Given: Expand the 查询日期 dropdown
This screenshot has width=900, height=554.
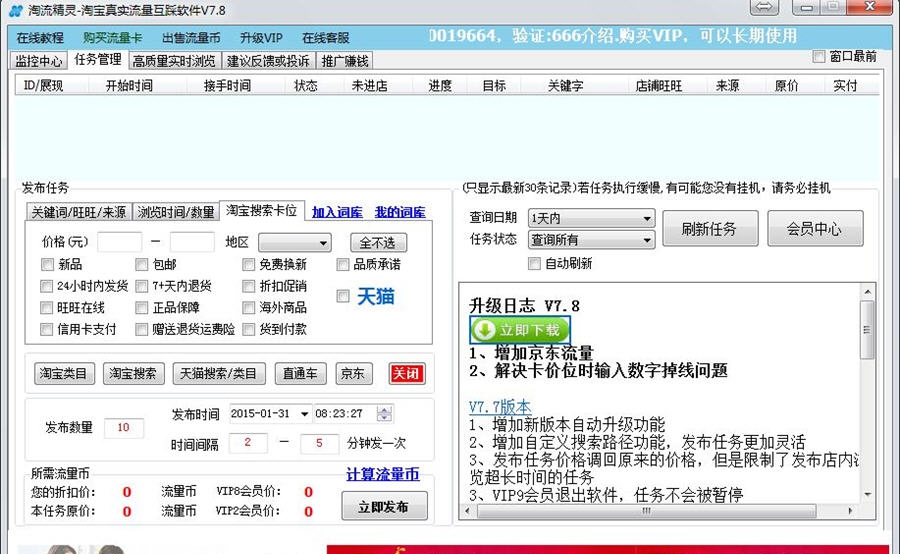Looking at the screenshot, I should (x=591, y=219).
